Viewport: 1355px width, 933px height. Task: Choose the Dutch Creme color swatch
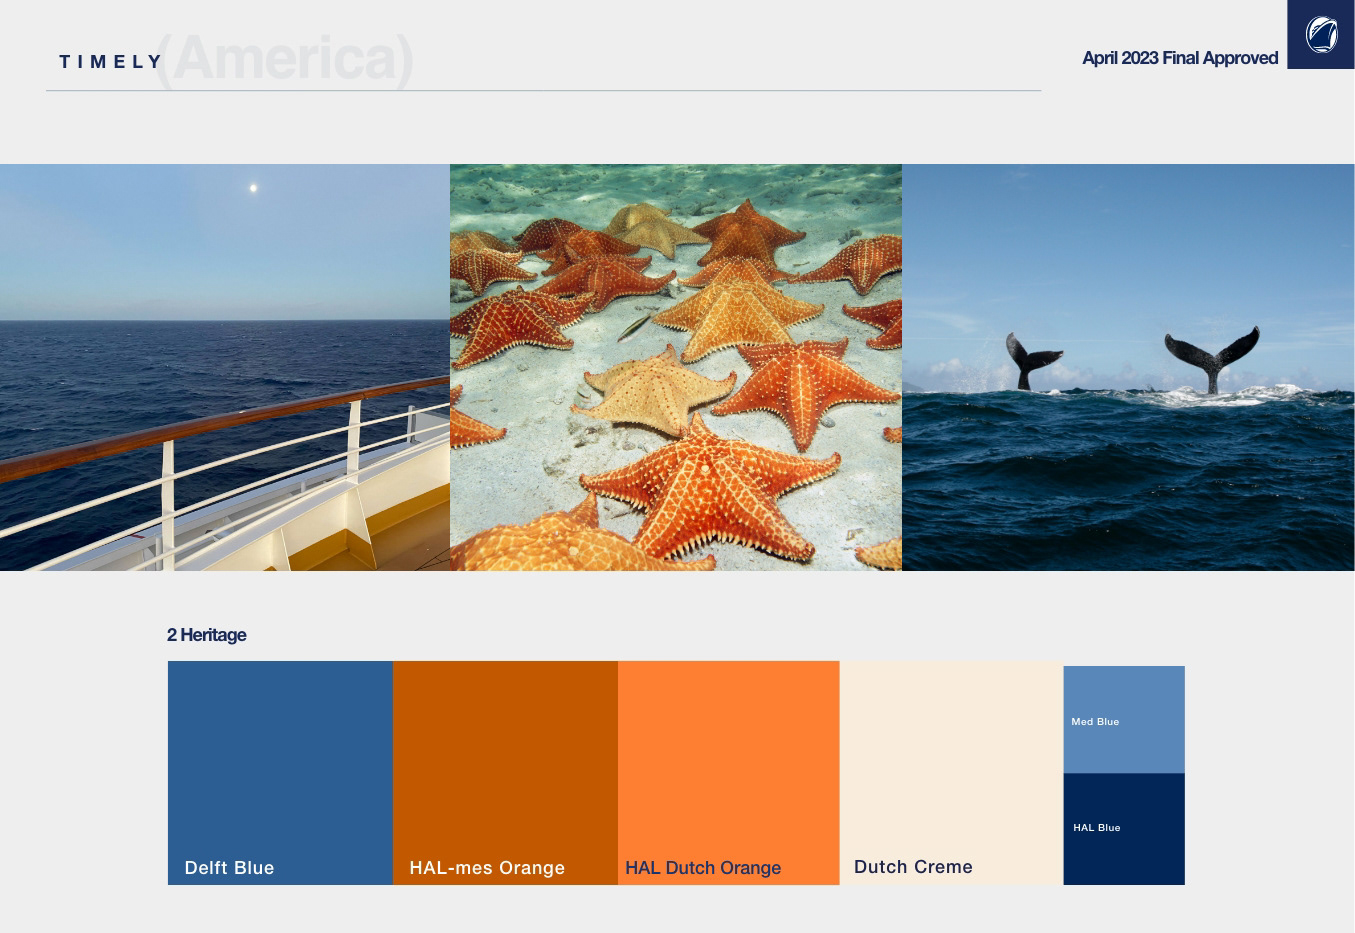951,773
